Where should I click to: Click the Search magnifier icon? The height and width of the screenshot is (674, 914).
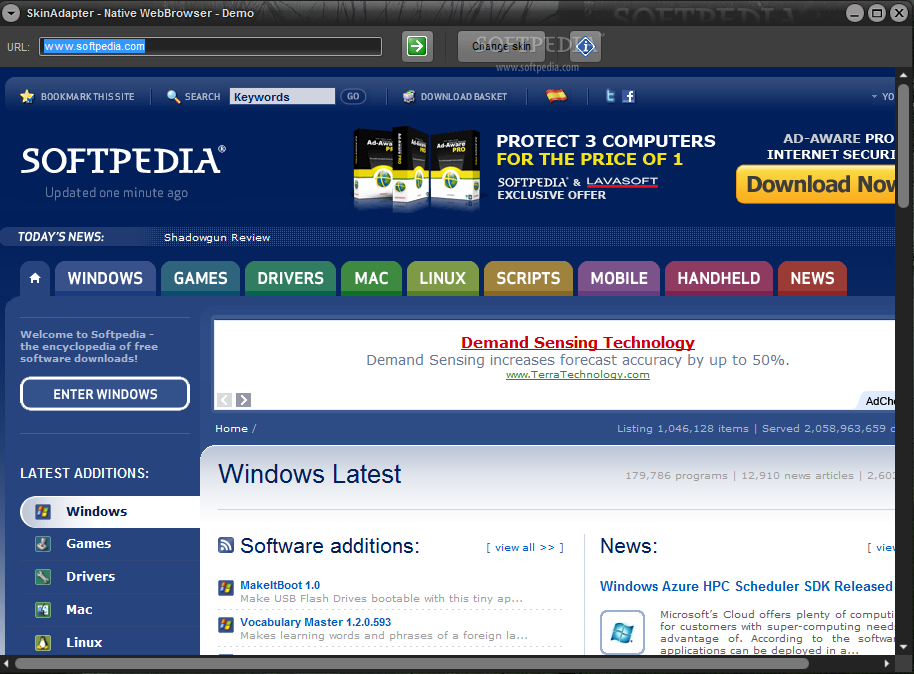173,96
